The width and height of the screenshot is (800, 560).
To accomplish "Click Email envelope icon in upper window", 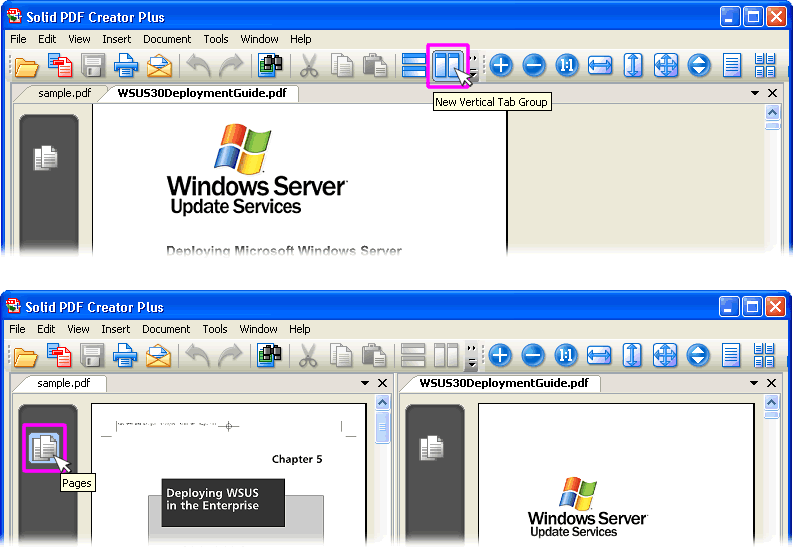I will (x=159, y=66).
